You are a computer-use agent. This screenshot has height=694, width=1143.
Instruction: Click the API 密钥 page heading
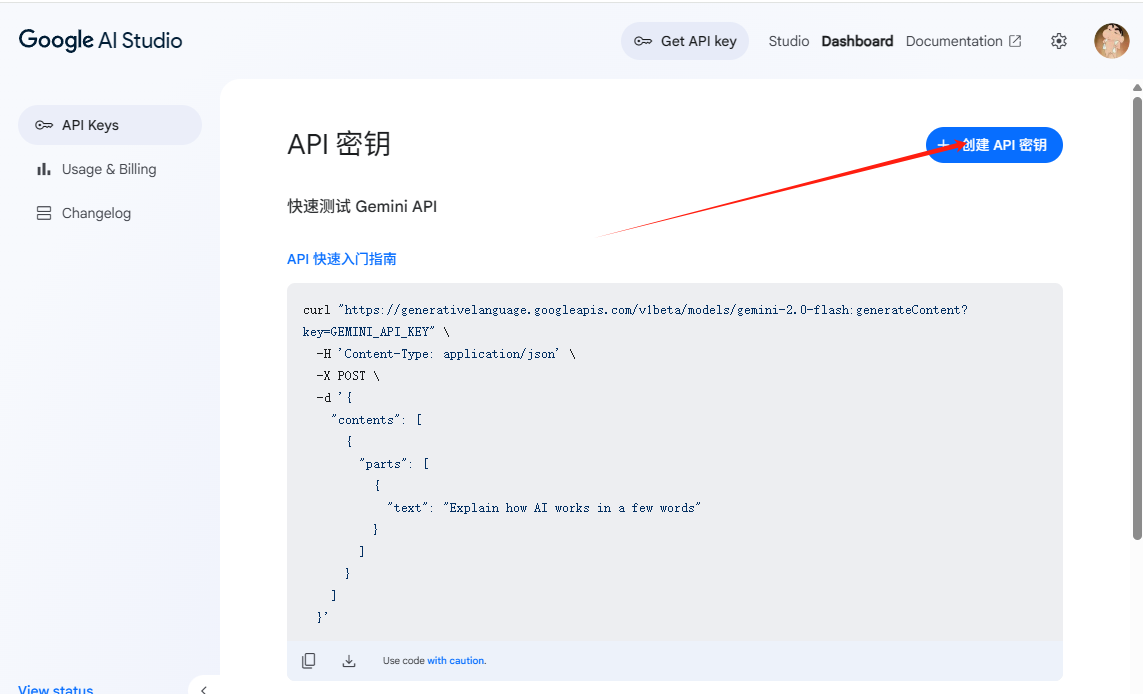(339, 144)
